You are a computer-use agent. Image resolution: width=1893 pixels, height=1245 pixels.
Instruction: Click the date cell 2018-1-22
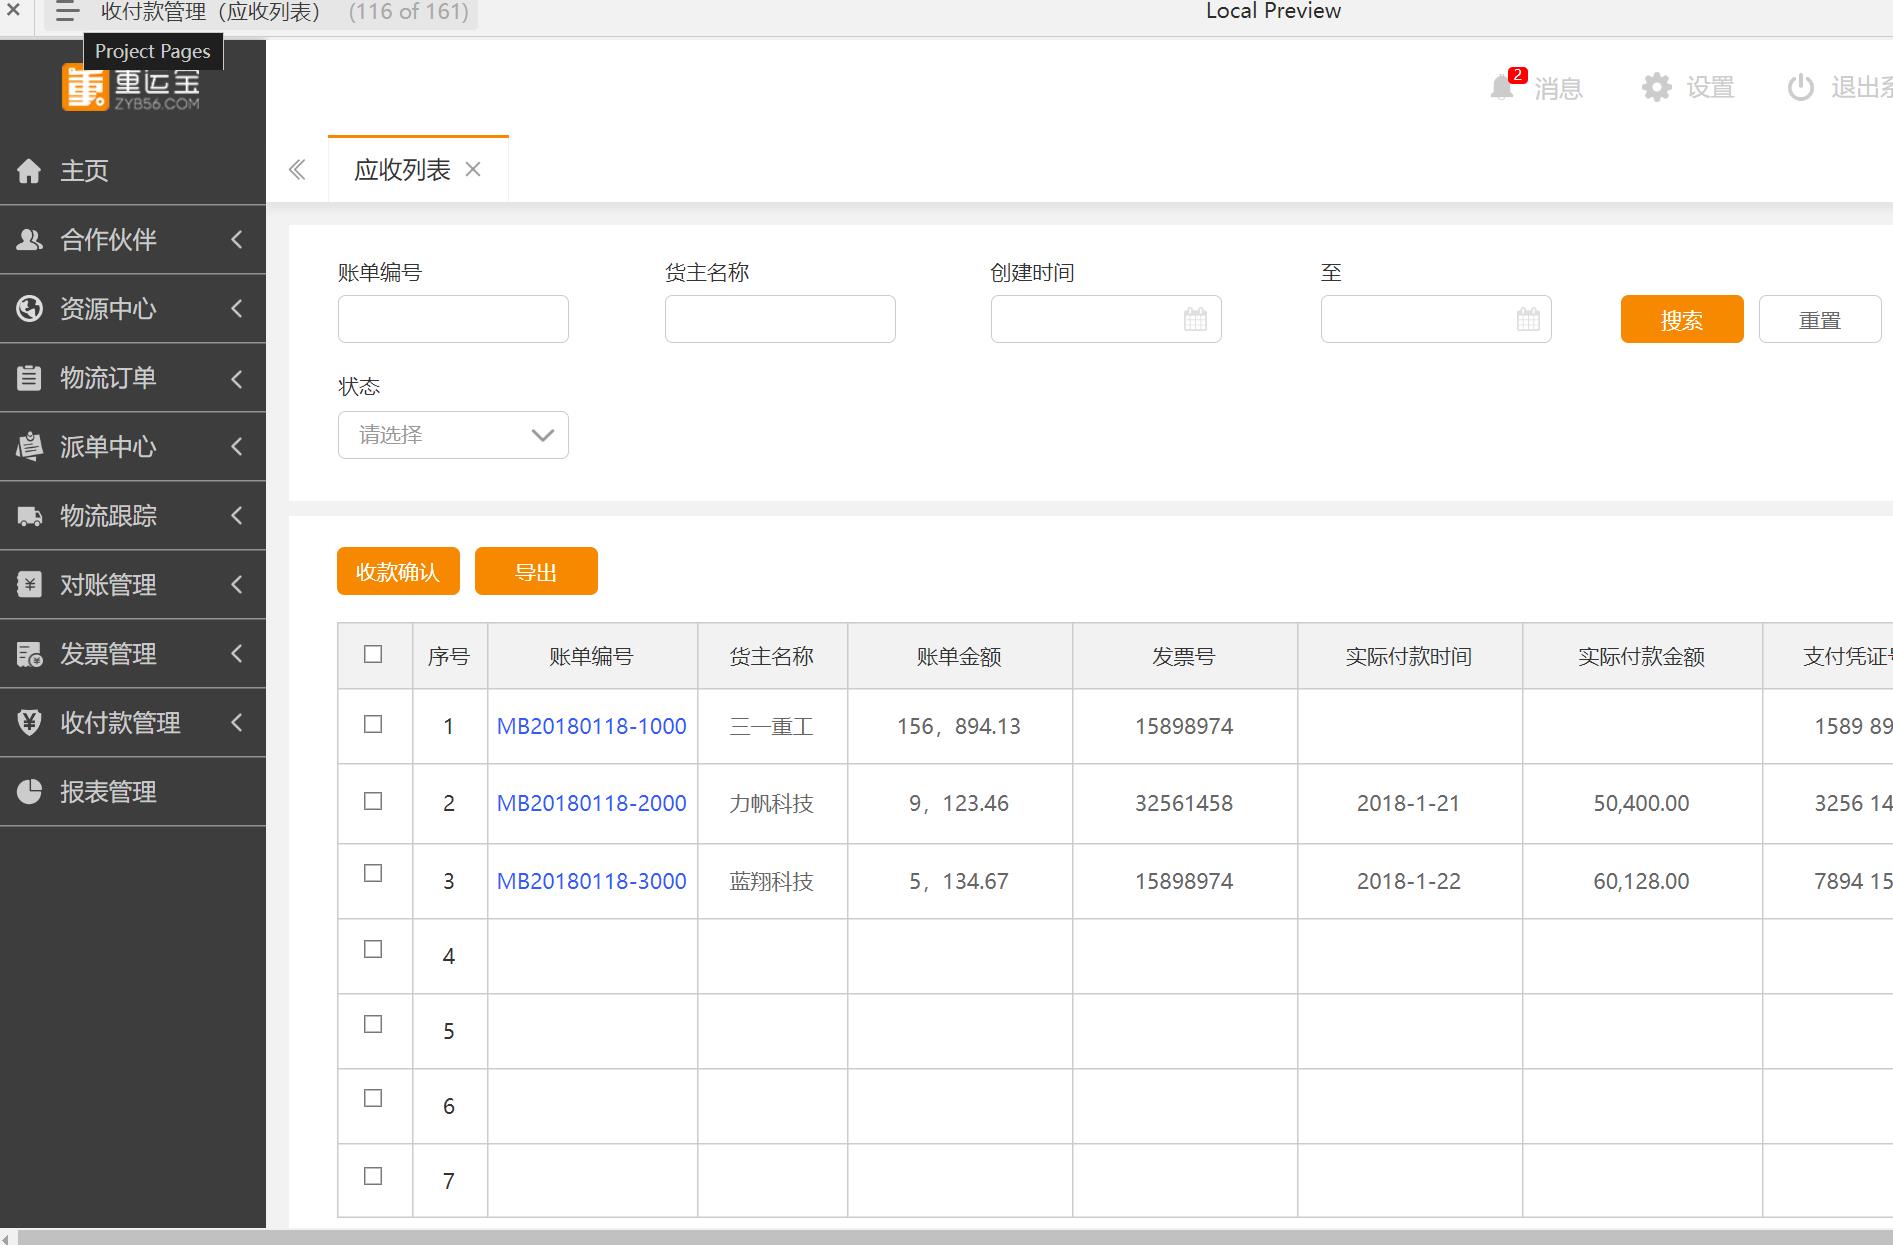point(1409,881)
